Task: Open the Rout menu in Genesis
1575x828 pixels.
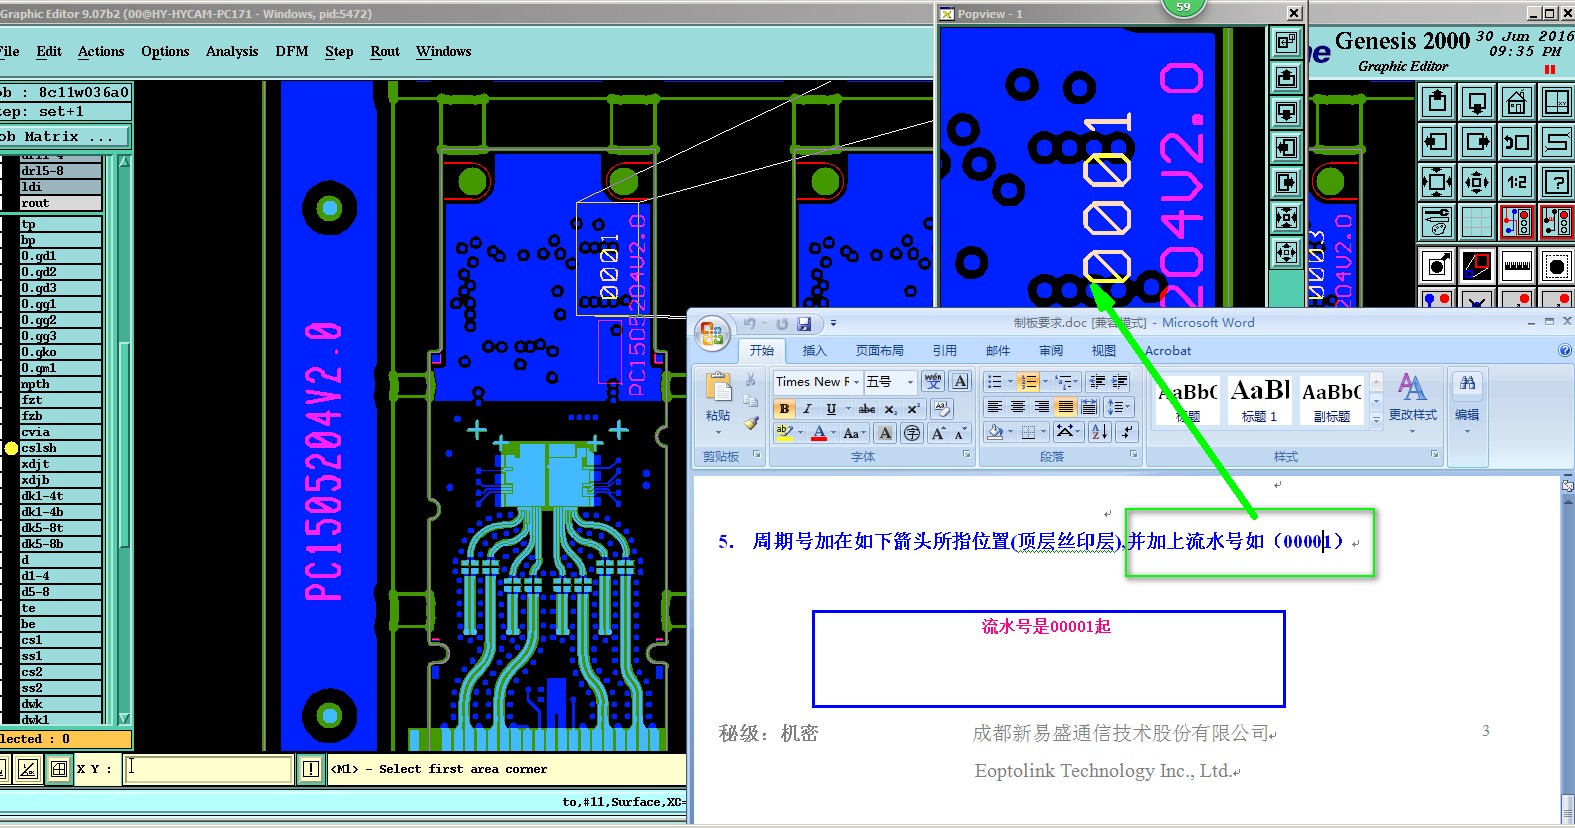Action: tap(385, 52)
